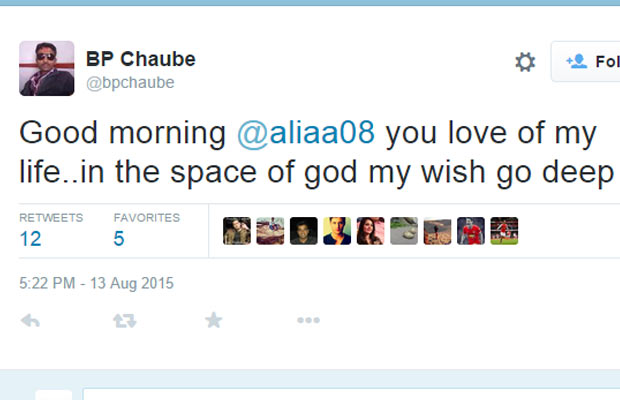
Task: Click the 5:22 PM - 13 Aug 2015 timestamp
Action: coord(96,283)
